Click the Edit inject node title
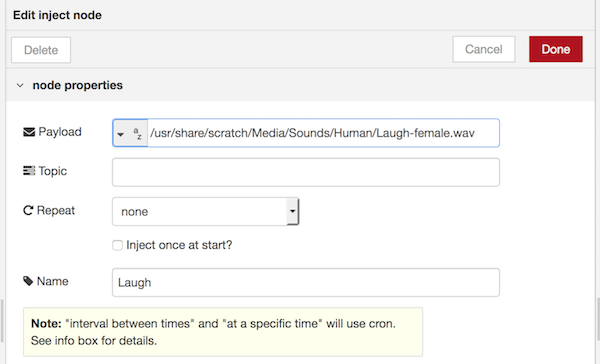Image resolution: width=600 pixels, height=364 pixels. (x=57, y=15)
